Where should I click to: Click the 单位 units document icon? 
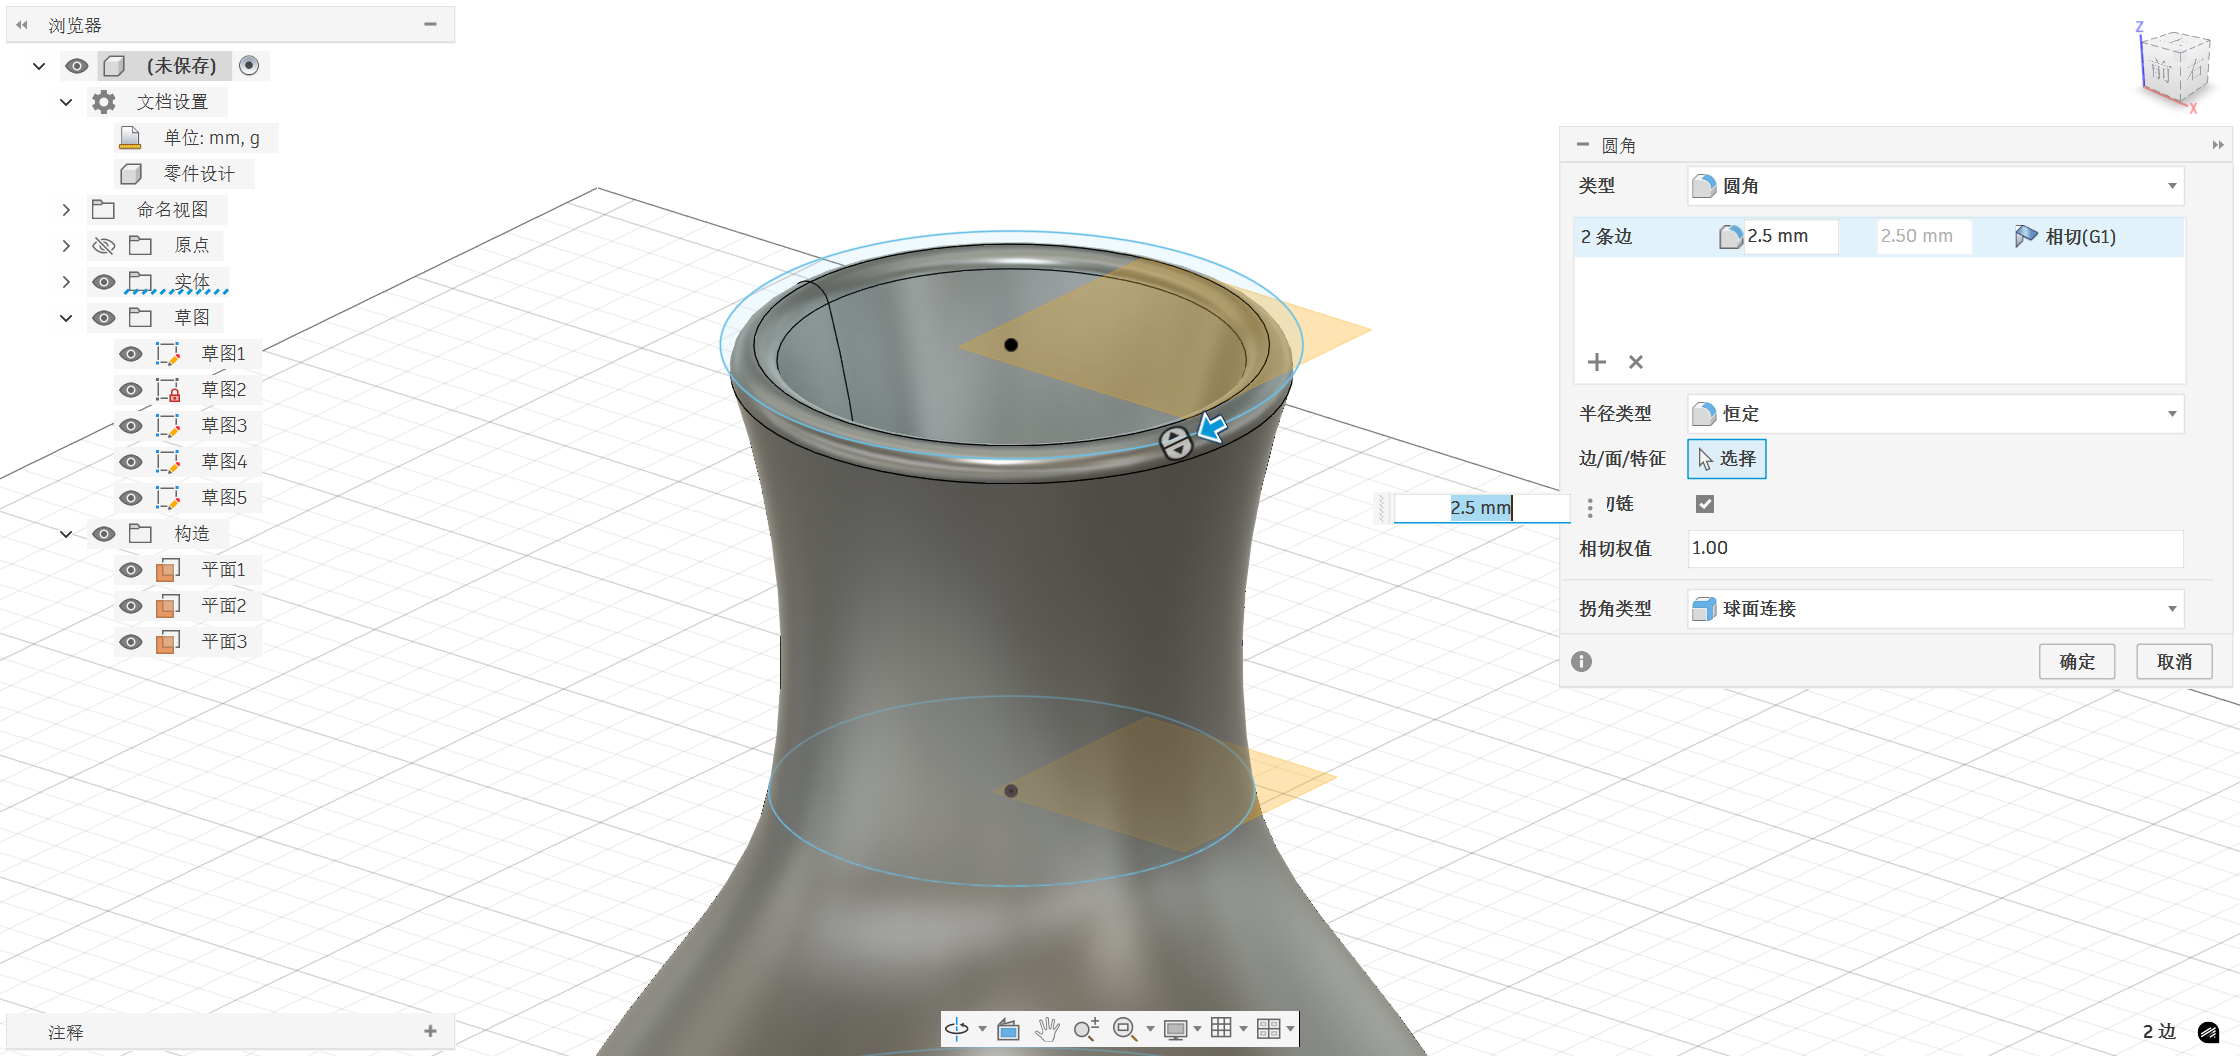(x=130, y=138)
